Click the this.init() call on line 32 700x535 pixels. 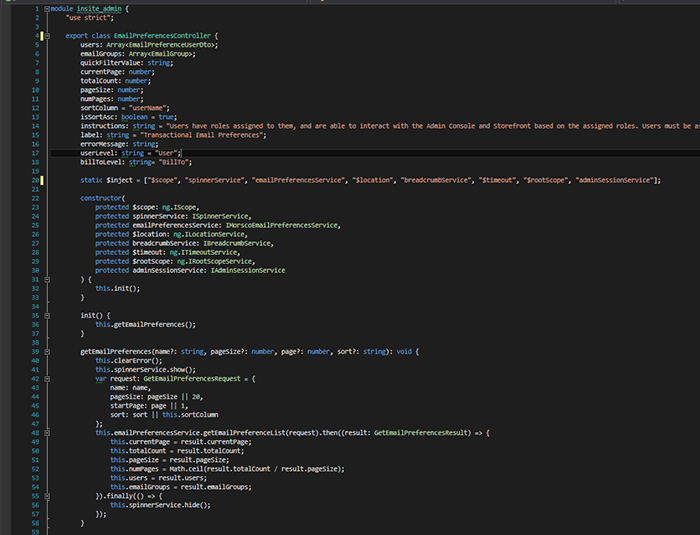[117, 288]
